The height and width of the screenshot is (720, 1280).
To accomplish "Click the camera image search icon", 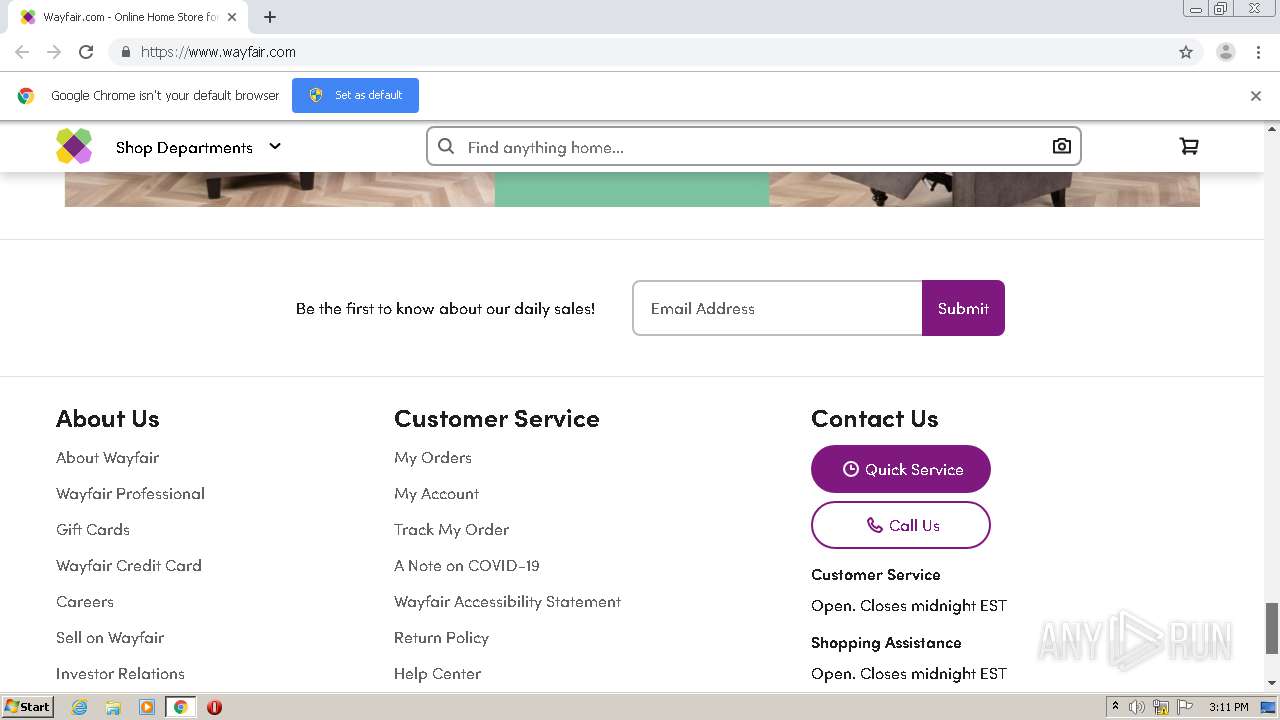I will pos(1062,146).
